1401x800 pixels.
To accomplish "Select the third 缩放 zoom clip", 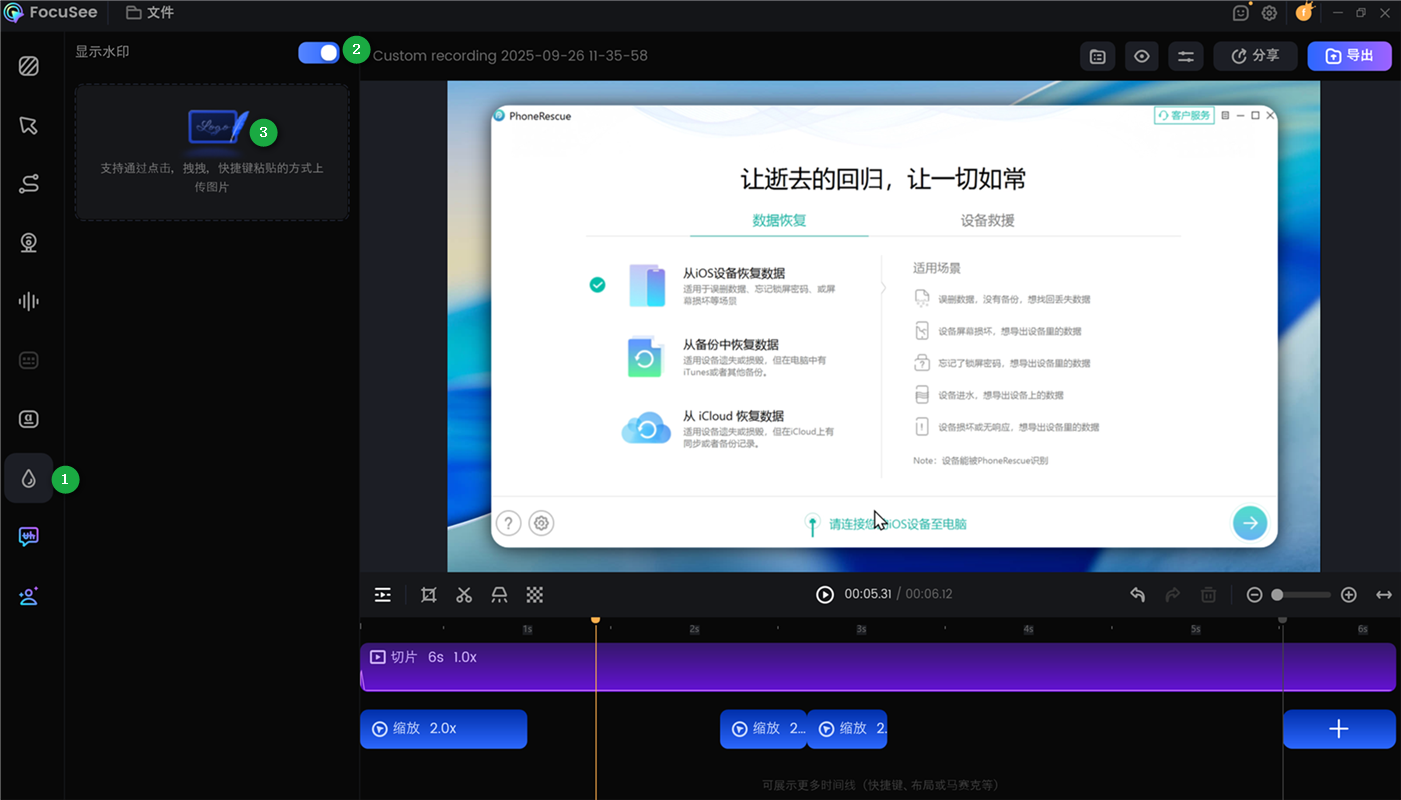I will [x=847, y=729].
